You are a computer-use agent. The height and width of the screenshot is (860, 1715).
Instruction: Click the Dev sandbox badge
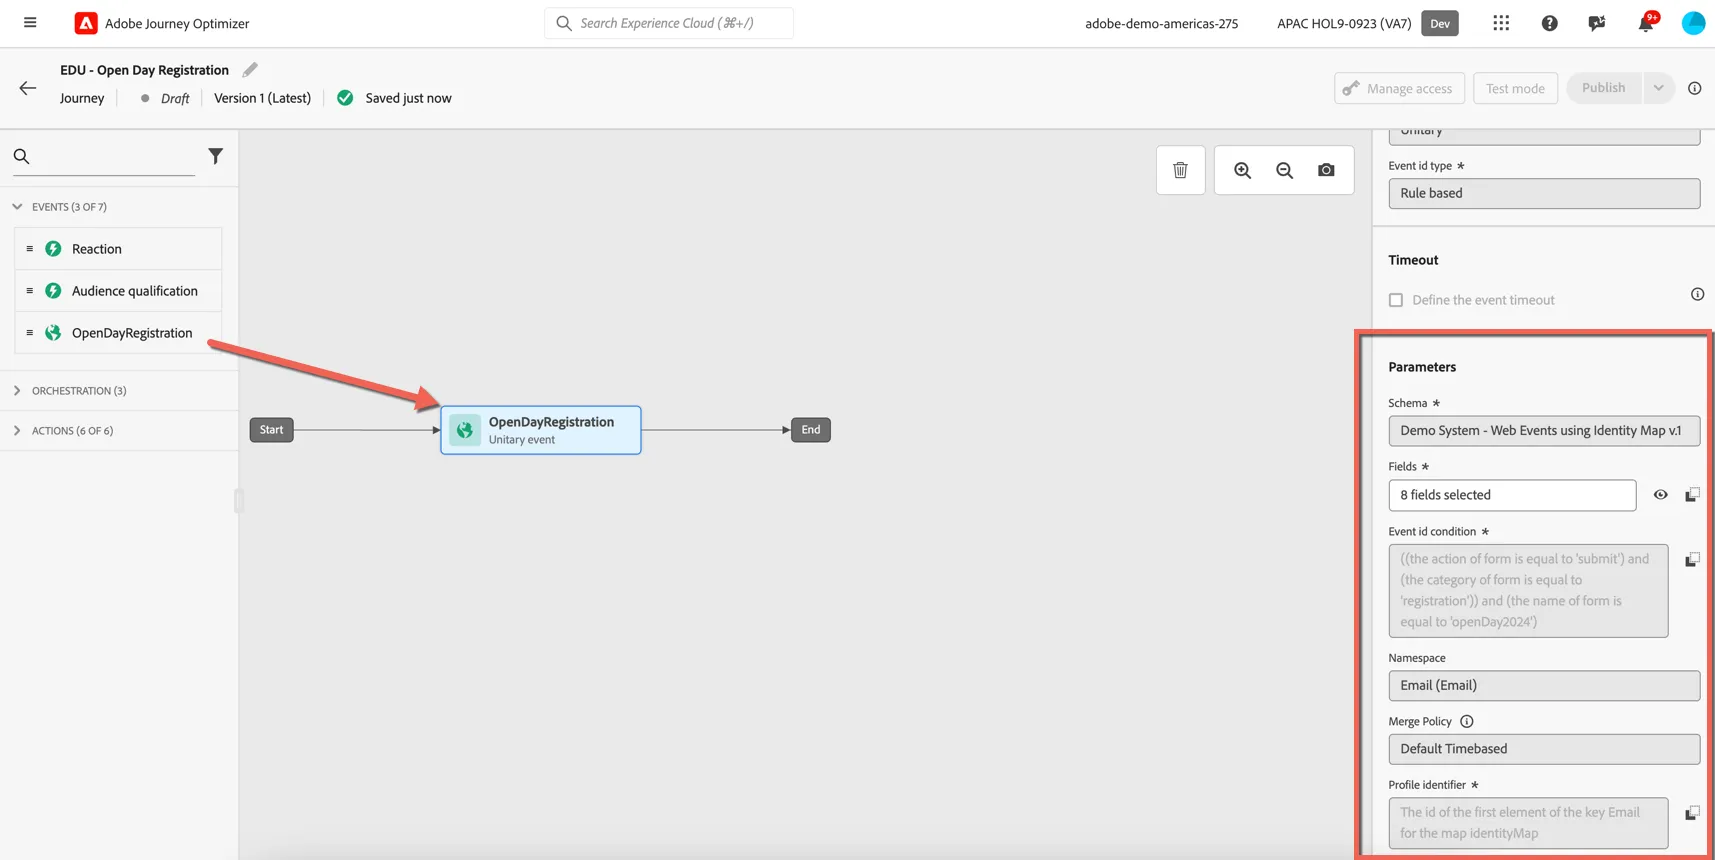point(1440,23)
